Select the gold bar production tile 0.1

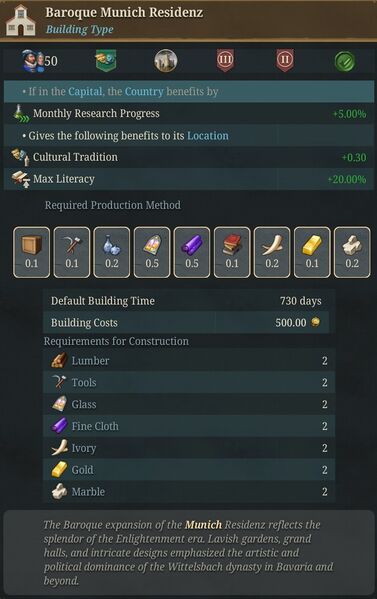(312, 252)
